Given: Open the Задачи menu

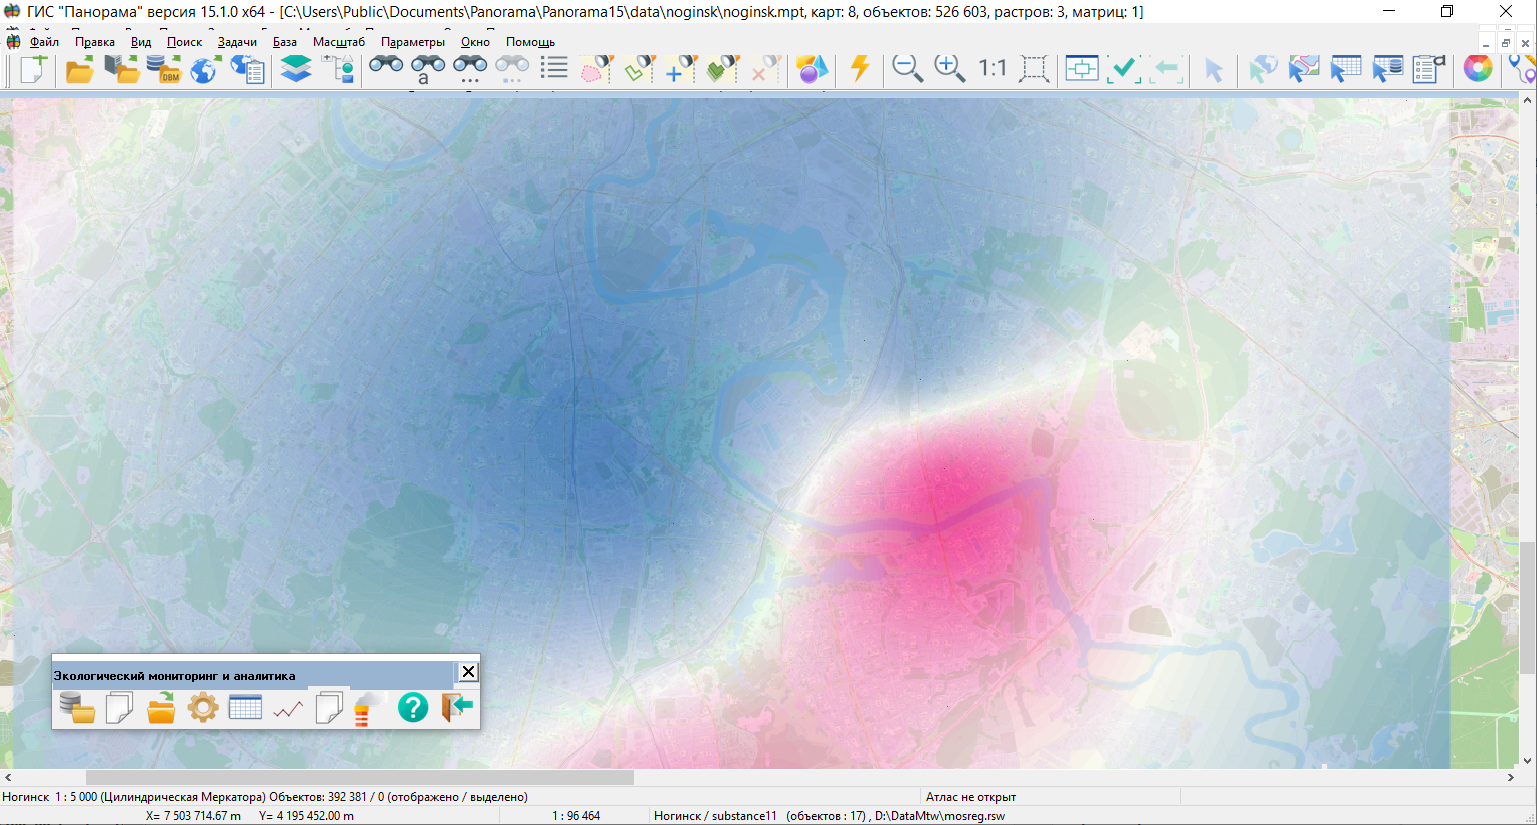Looking at the screenshot, I should click(237, 42).
